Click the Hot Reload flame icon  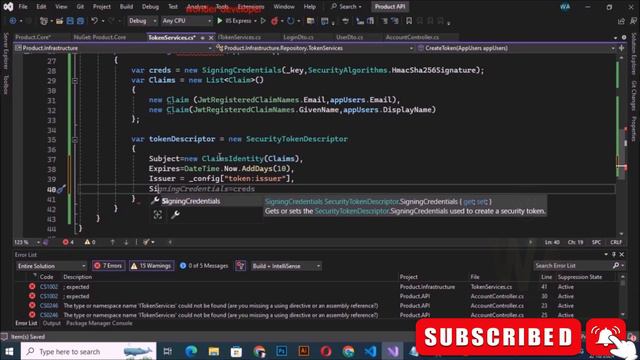coord(275,20)
